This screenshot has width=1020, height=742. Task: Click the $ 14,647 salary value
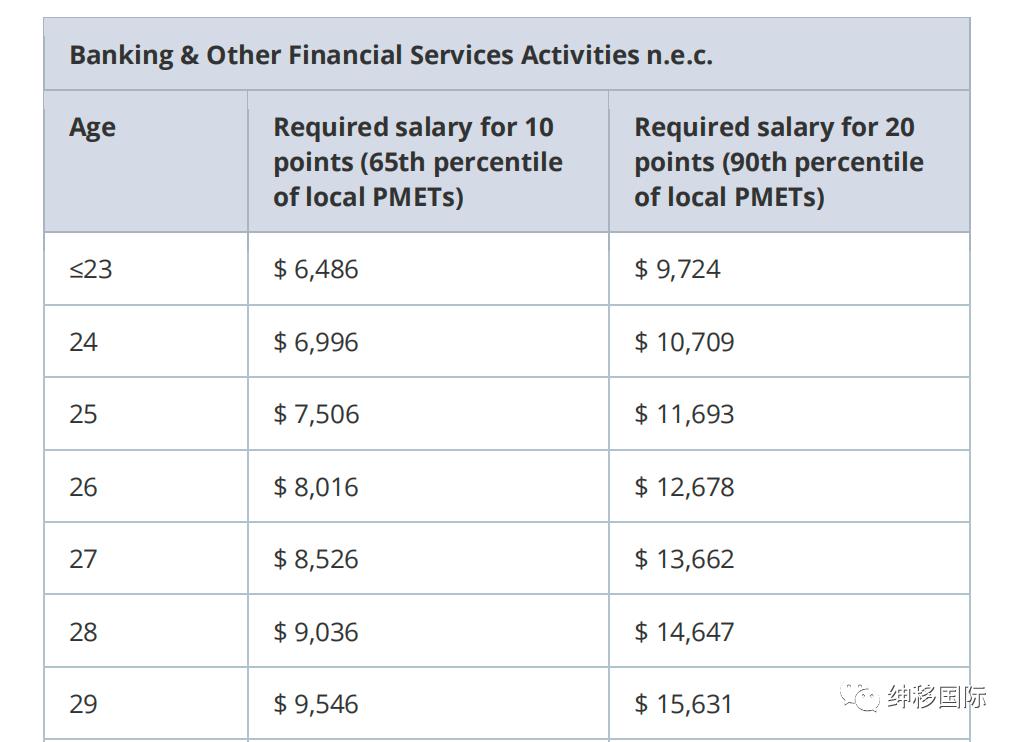[684, 632]
